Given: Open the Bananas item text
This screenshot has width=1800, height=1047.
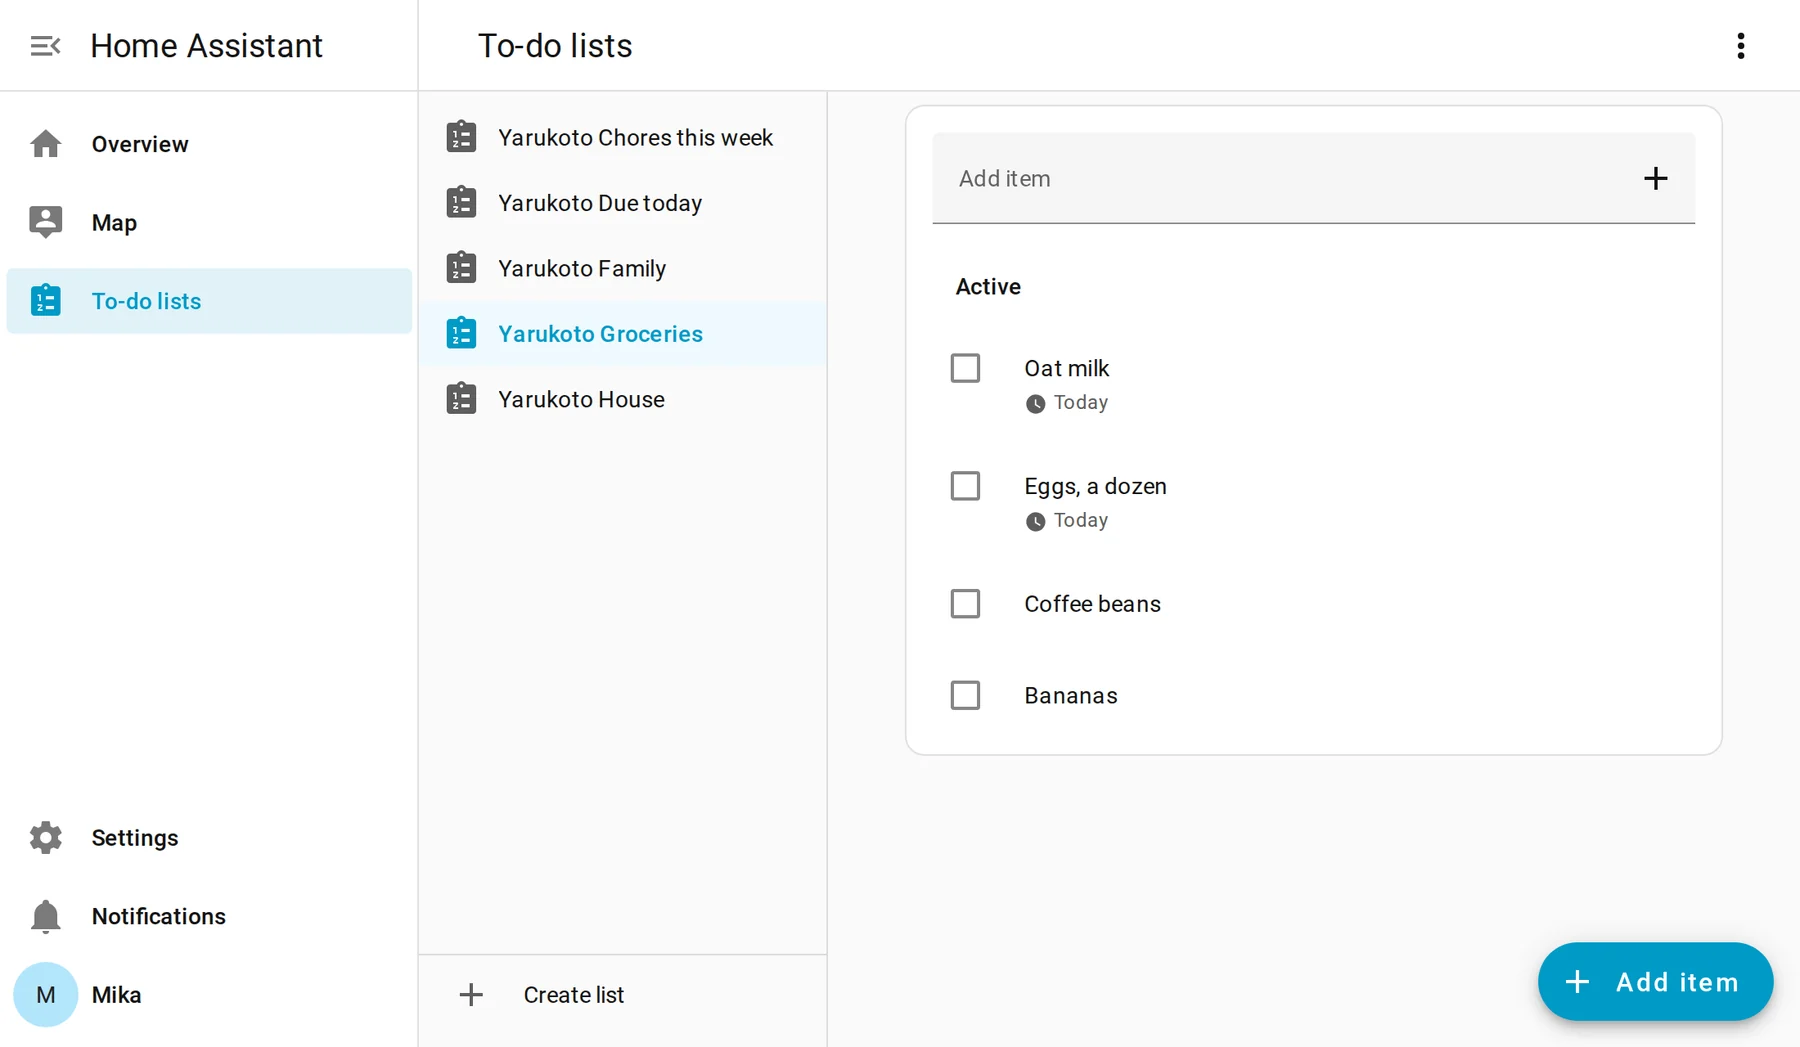Looking at the screenshot, I should click(1070, 695).
